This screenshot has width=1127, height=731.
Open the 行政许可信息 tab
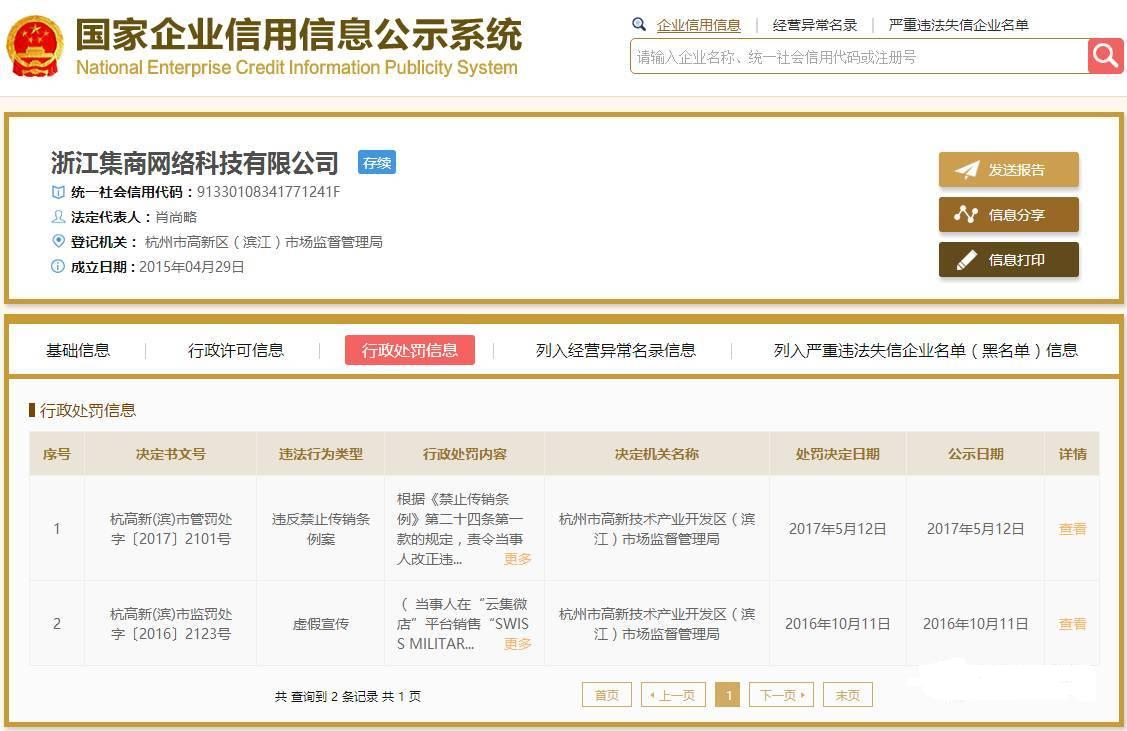[236, 350]
